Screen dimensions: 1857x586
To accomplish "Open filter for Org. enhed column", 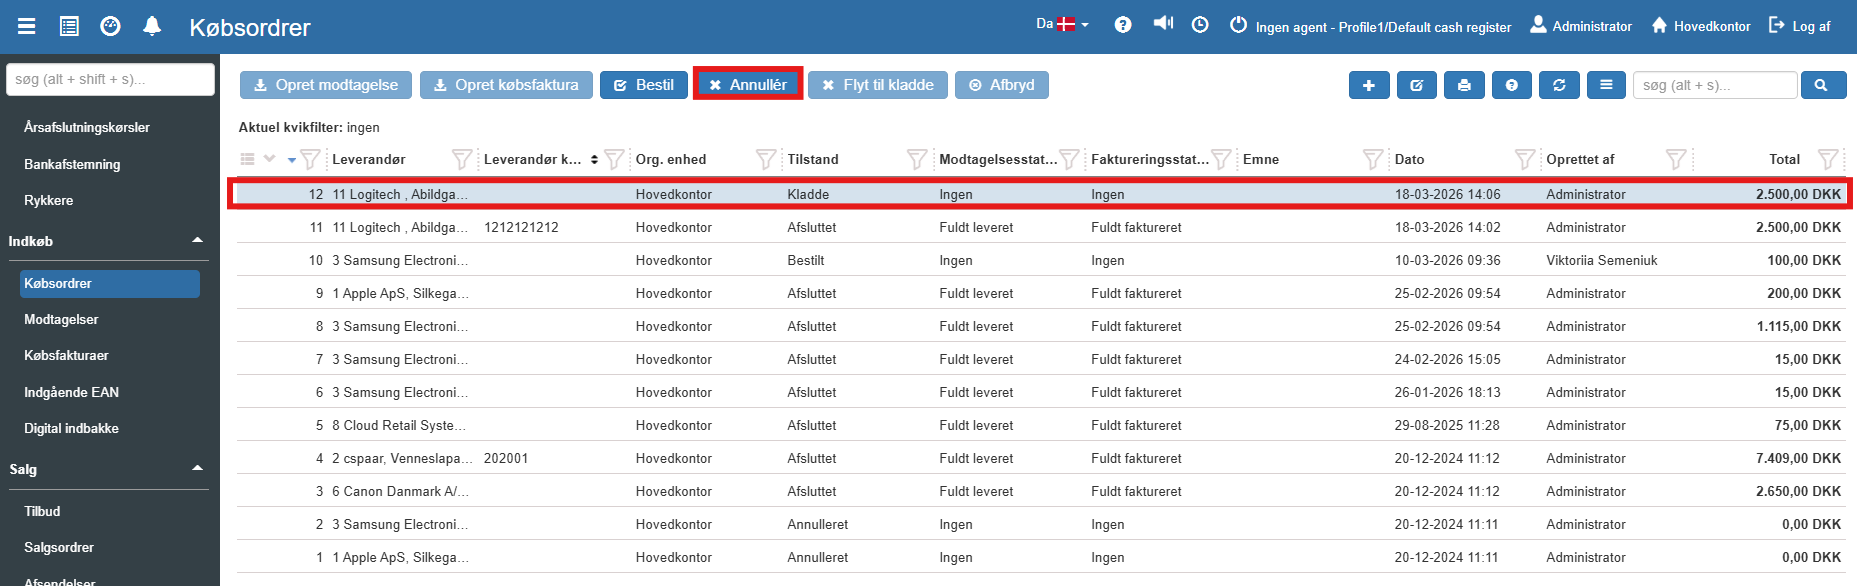I will coord(766,159).
